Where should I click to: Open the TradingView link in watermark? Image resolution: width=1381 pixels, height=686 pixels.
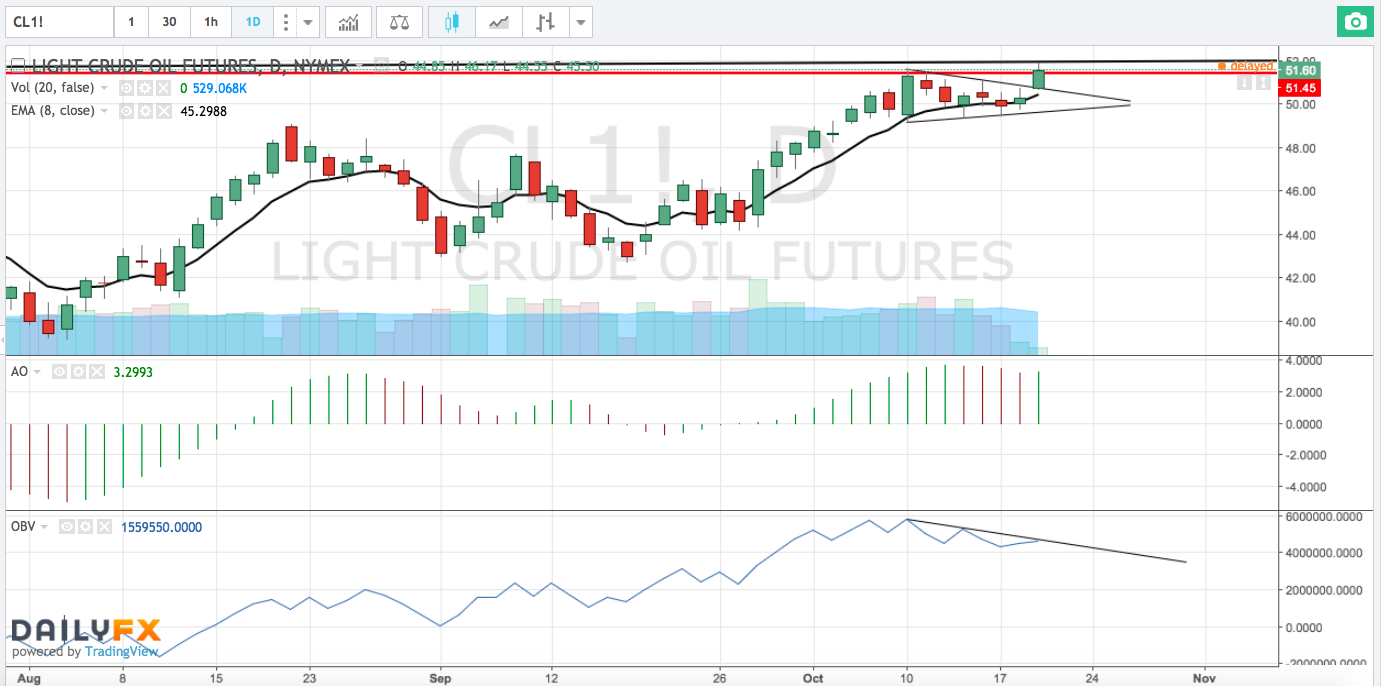[x=121, y=651]
